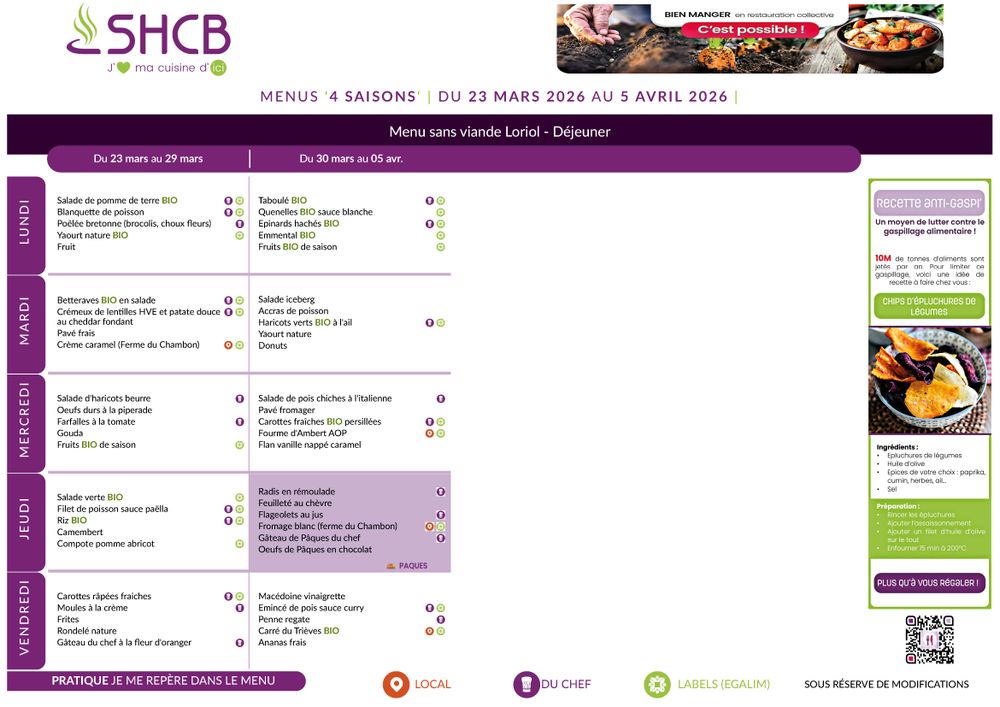Open the VENDREDI day tab
The height and width of the screenshot is (707, 1000).
[26, 619]
